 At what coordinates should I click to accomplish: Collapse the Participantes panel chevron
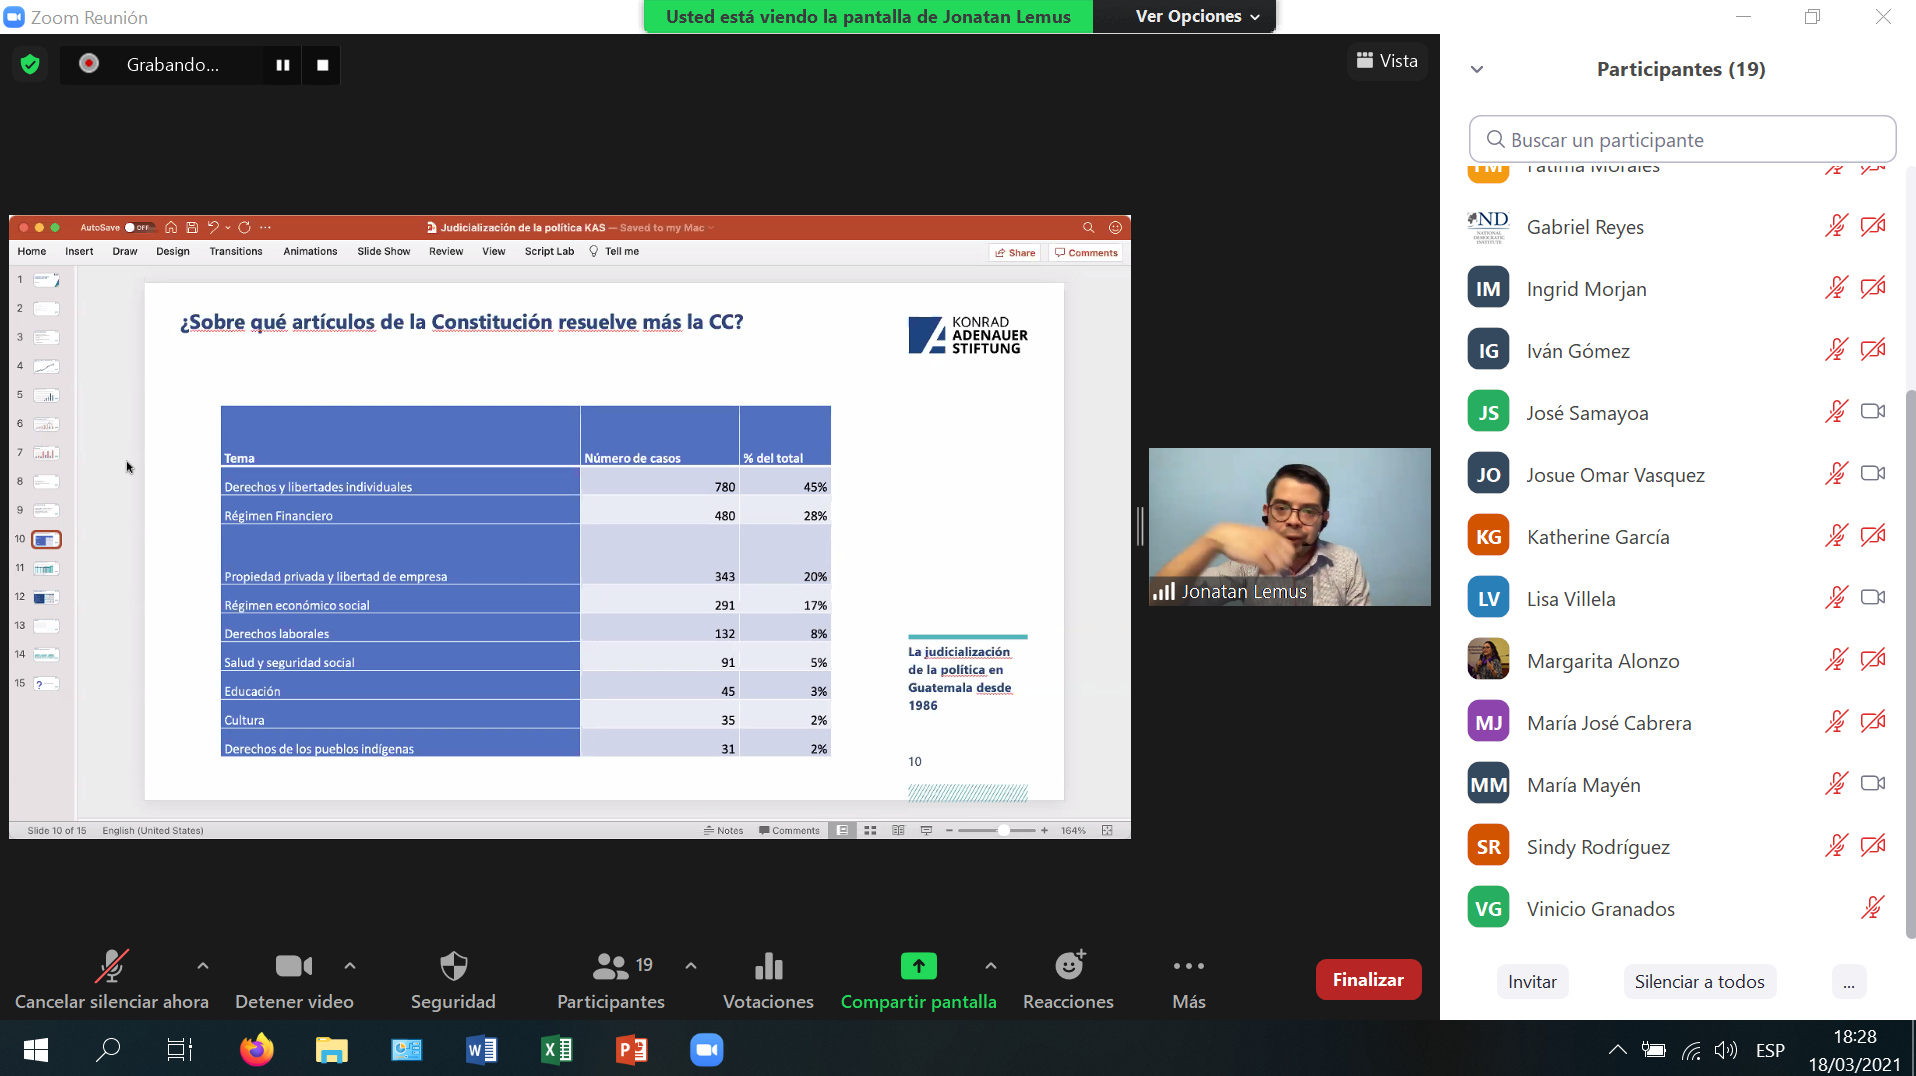(1477, 70)
